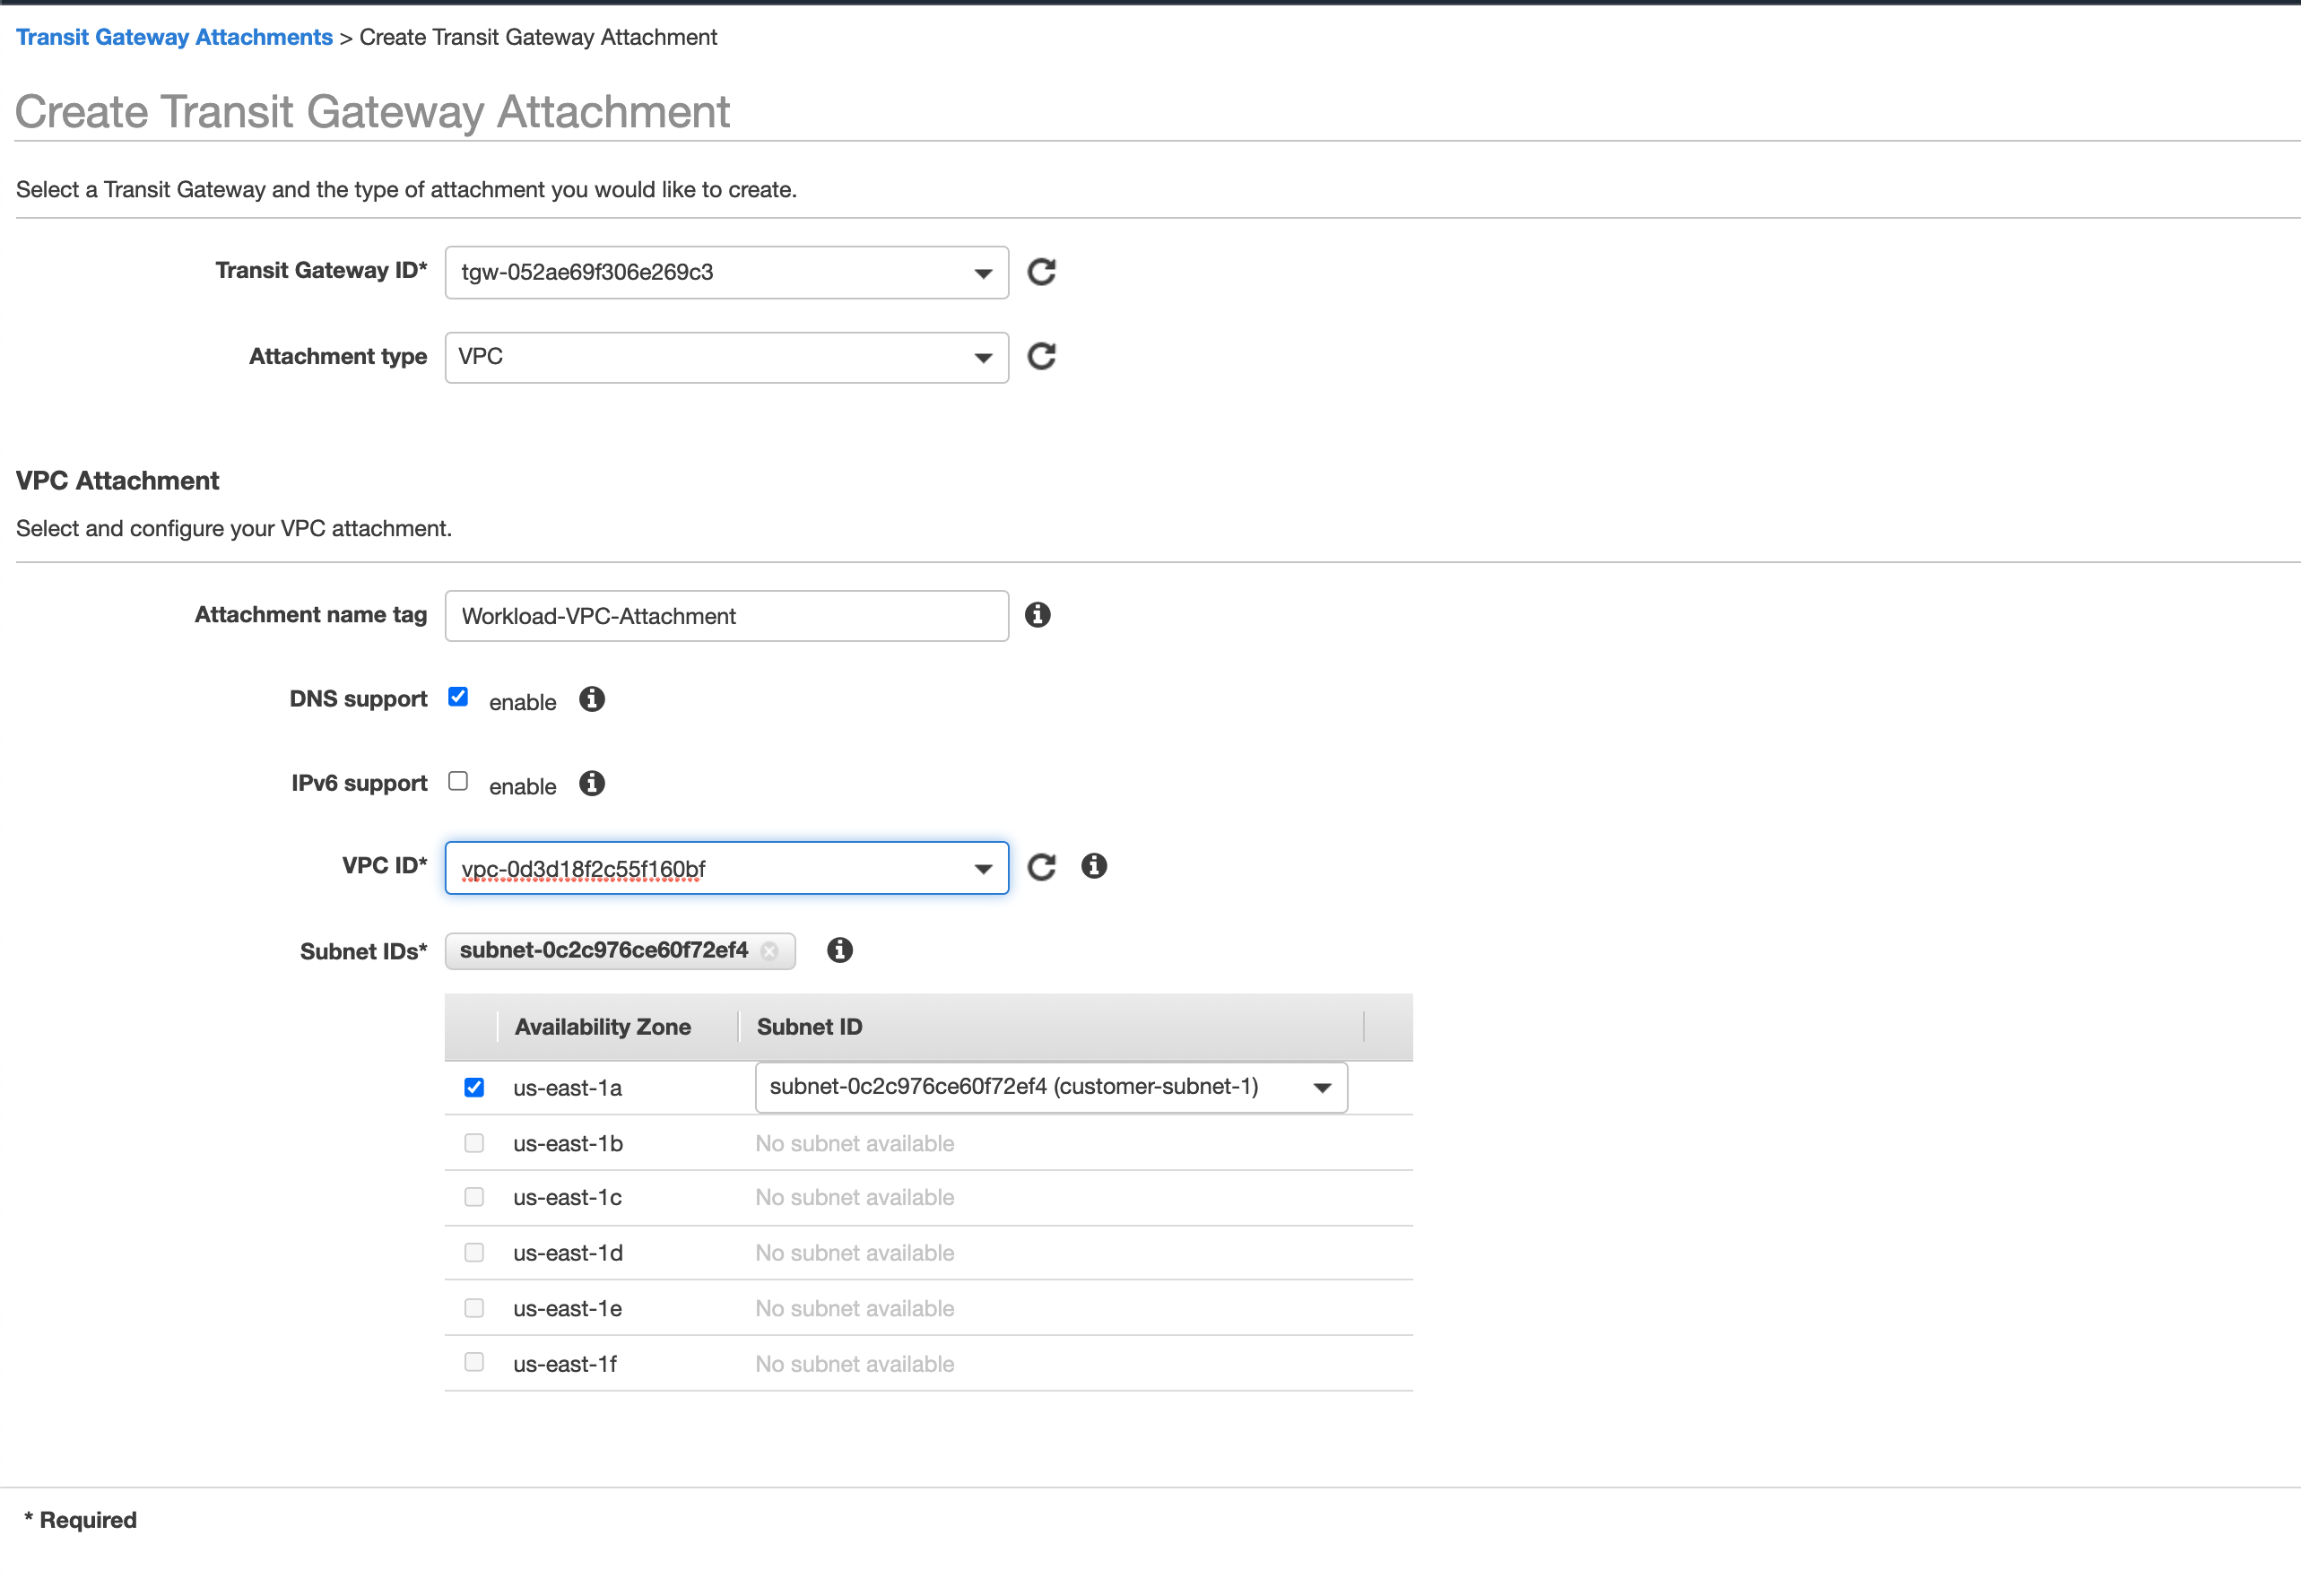Open the us-east-1a subnet dropdown
The image size is (2301, 1596).
pos(1051,1088)
